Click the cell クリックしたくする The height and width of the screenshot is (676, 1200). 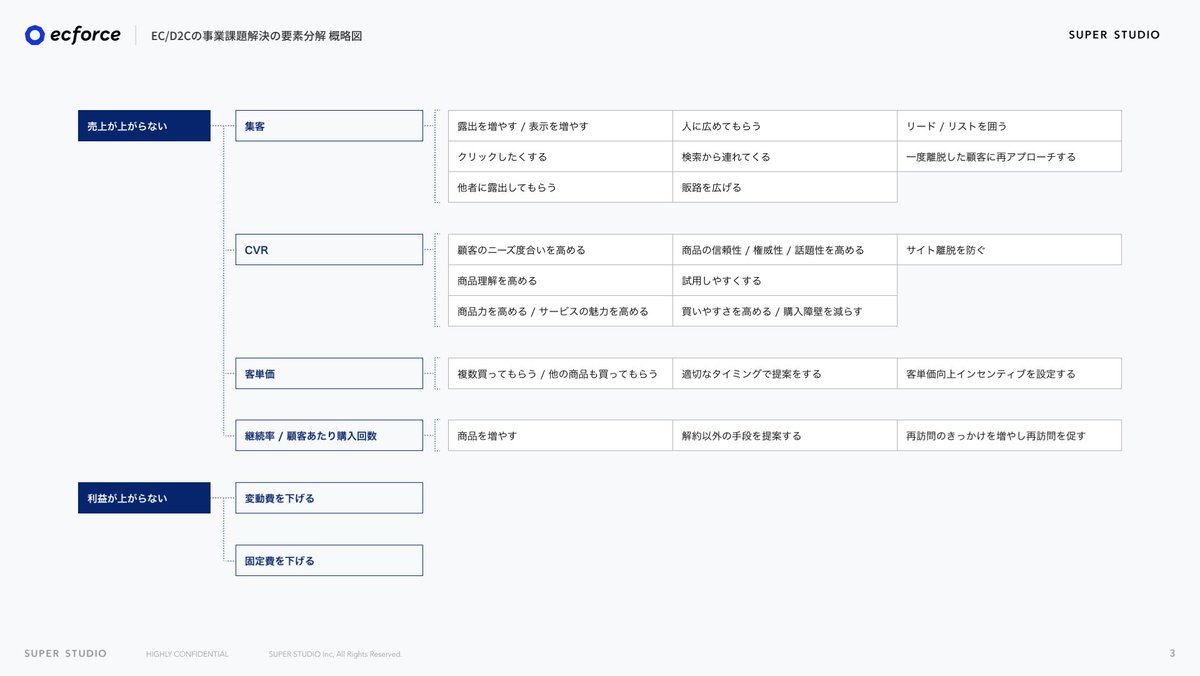(x=560, y=157)
